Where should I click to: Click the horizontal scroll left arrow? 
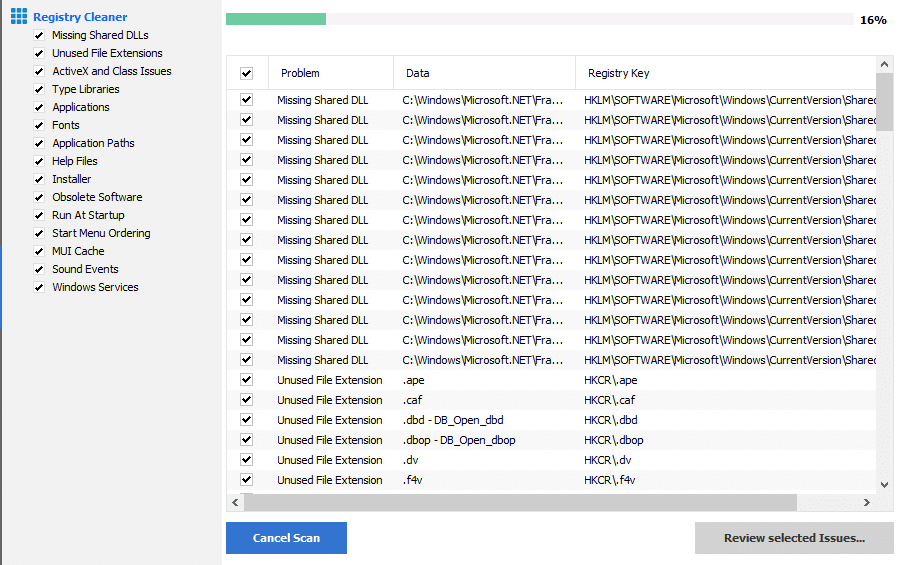point(235,502)
